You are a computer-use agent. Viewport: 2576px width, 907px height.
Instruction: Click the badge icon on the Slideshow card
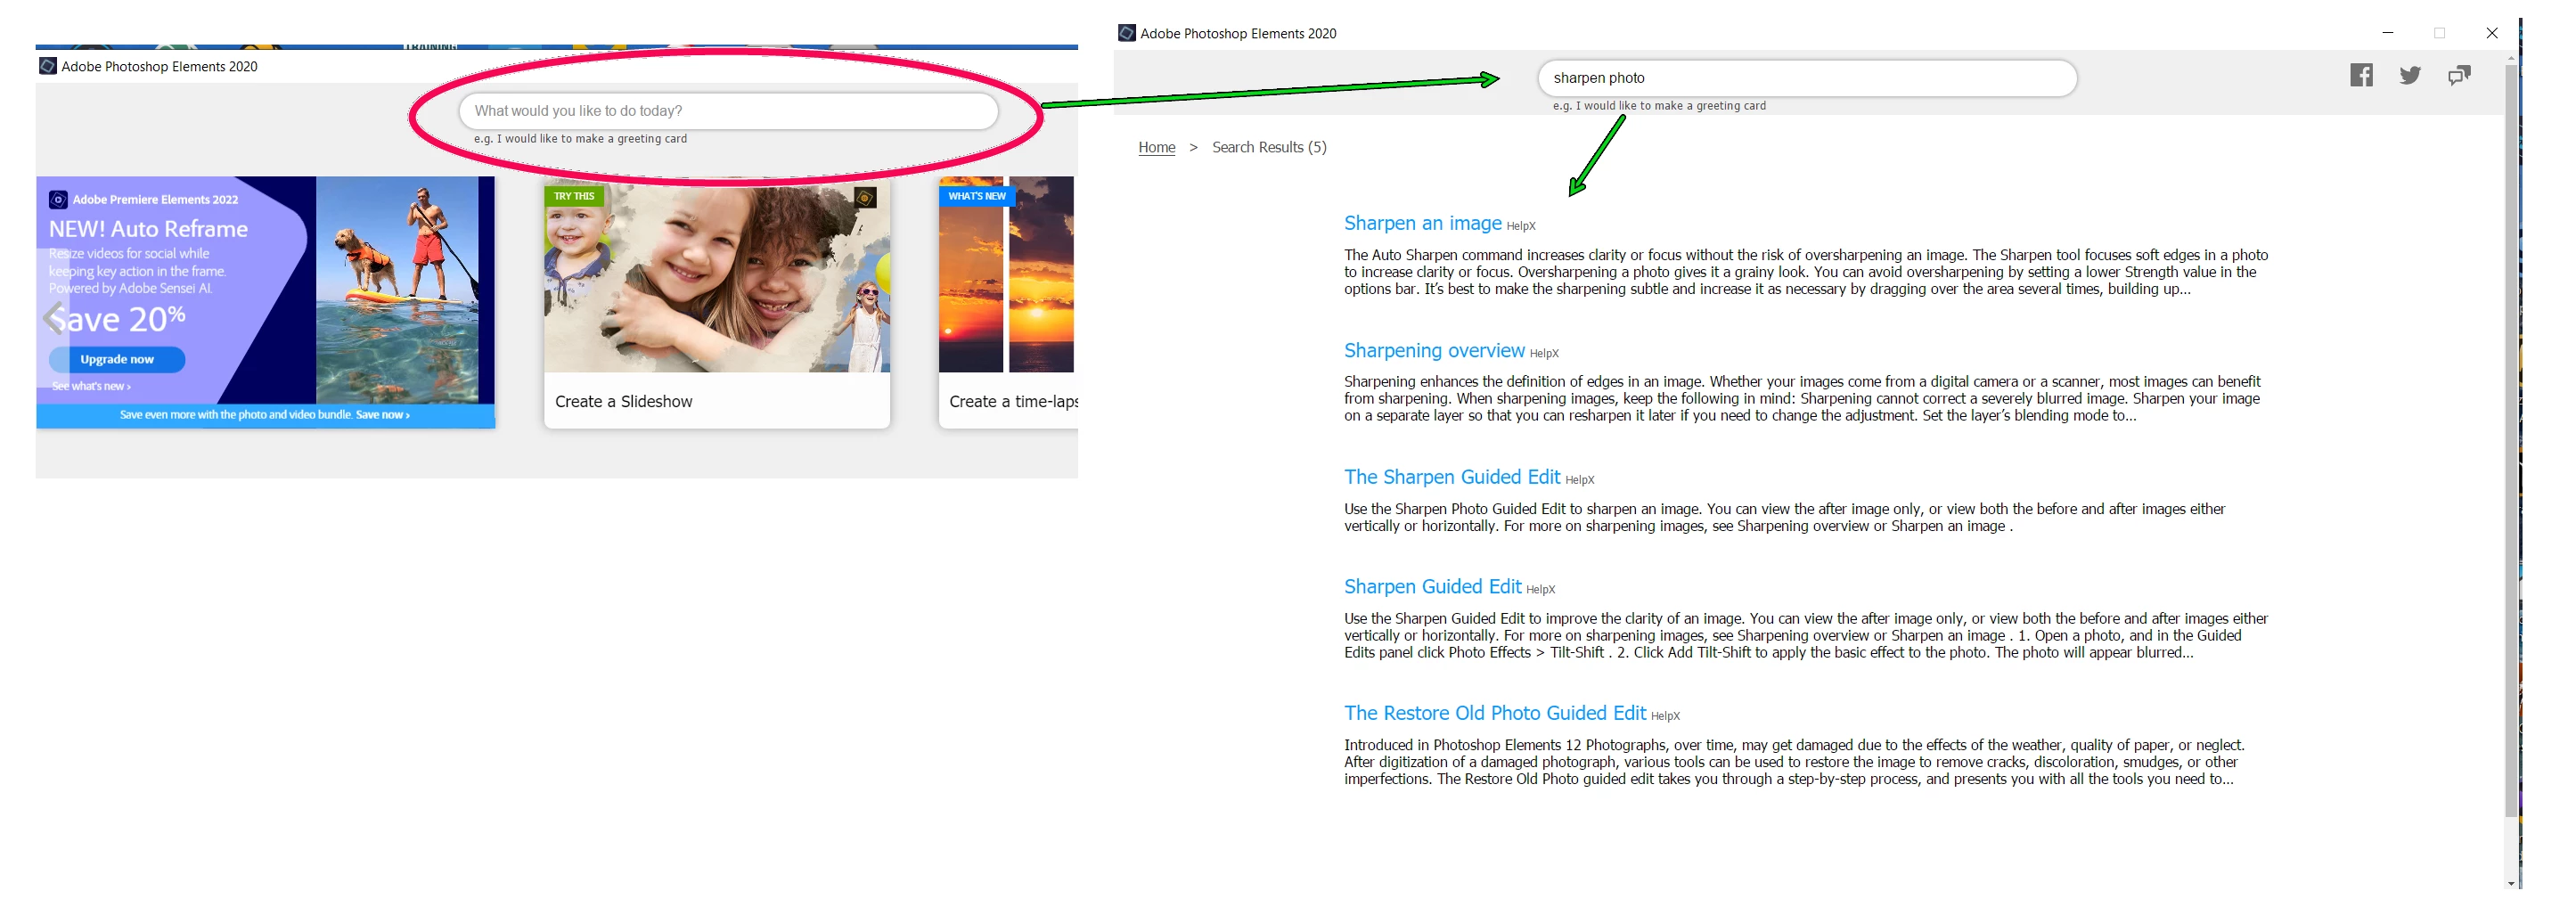(866, 197)
